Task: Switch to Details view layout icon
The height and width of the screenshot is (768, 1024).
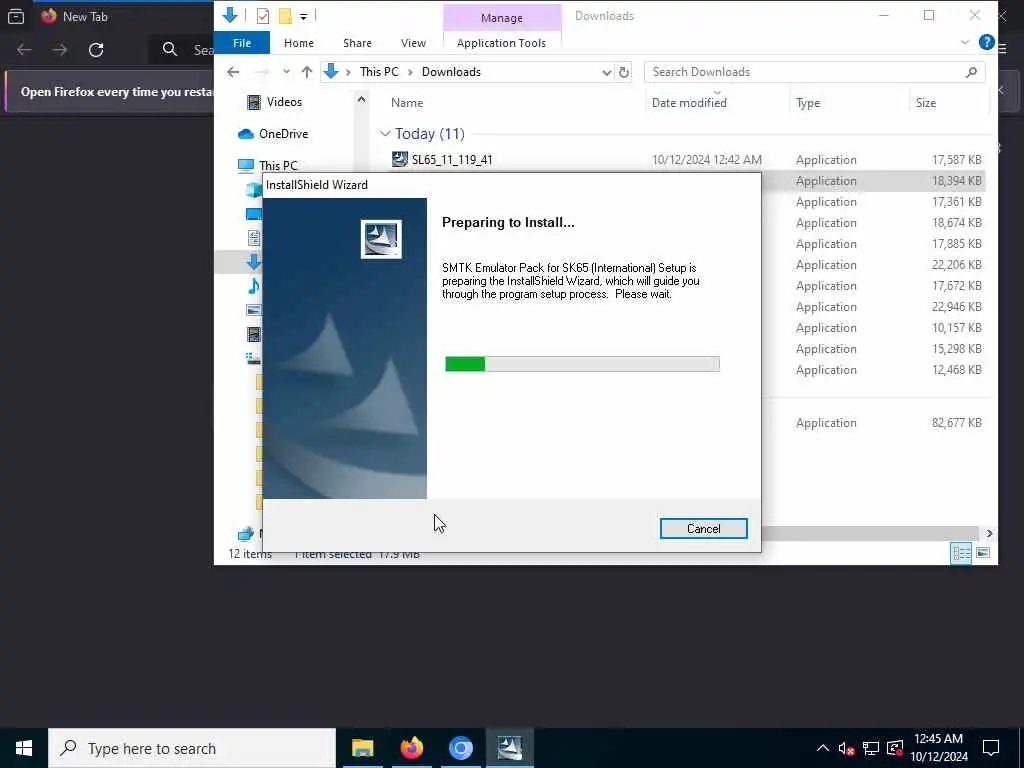Action: coord(961,554)
